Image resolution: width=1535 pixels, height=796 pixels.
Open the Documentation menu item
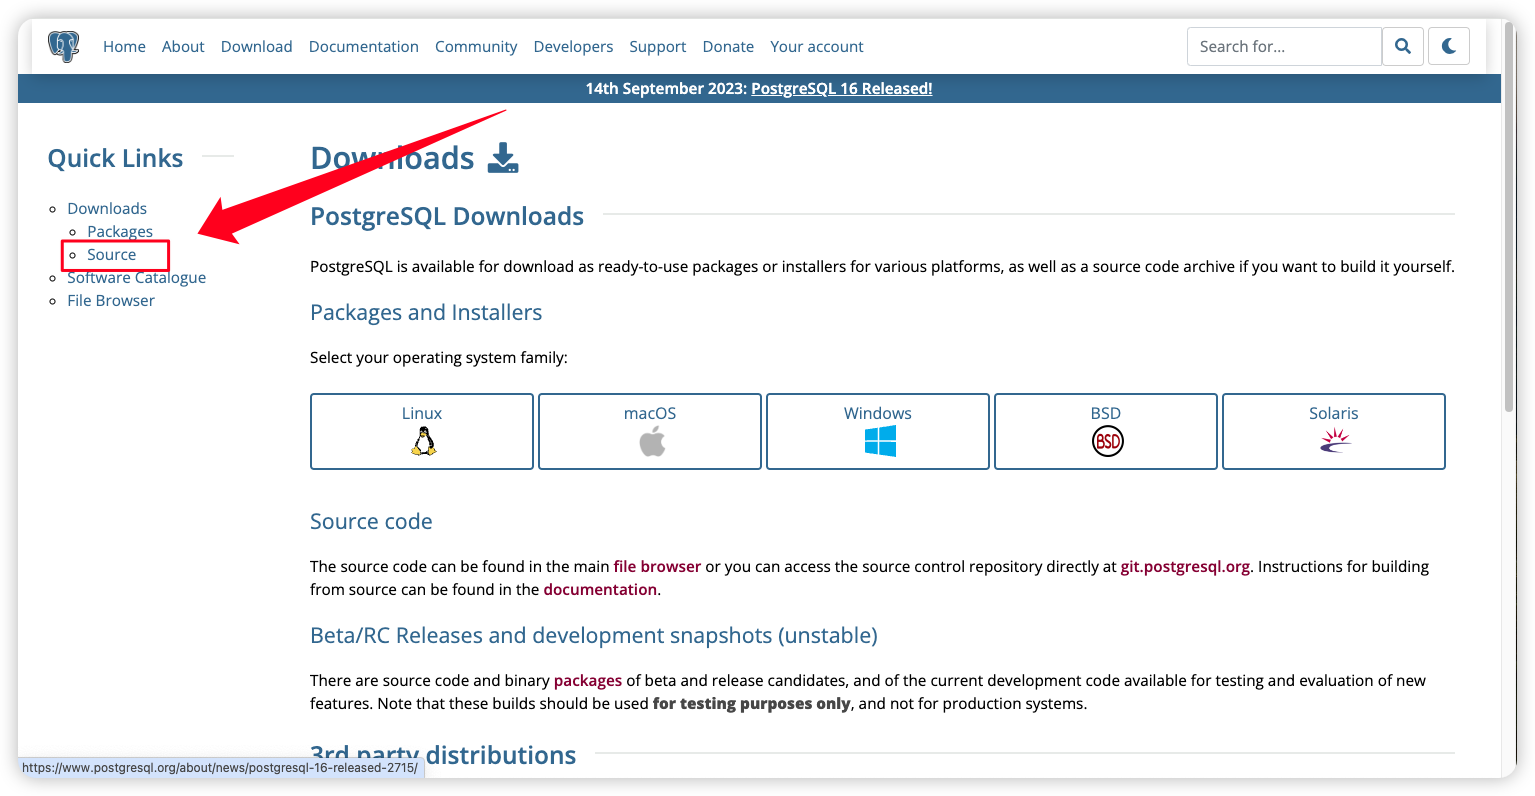364,46
